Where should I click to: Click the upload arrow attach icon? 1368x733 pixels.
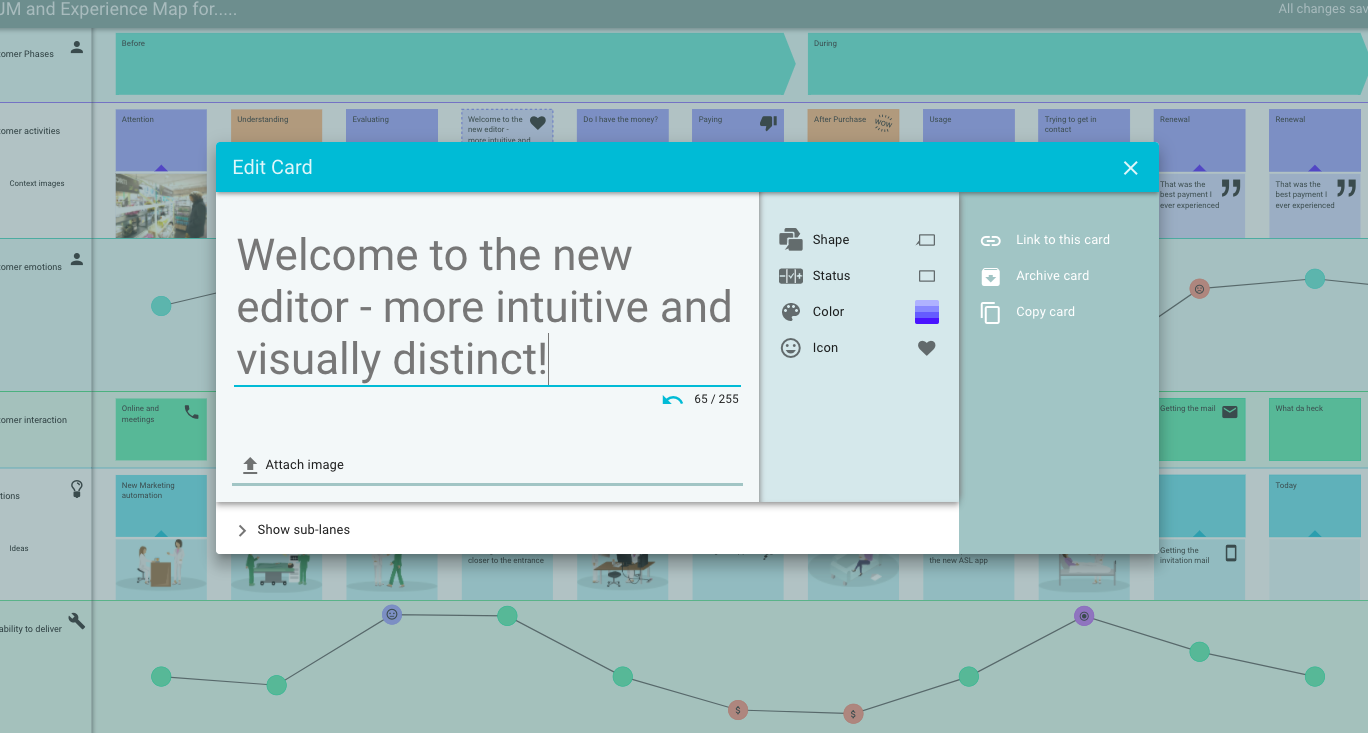tap(250, 465)
